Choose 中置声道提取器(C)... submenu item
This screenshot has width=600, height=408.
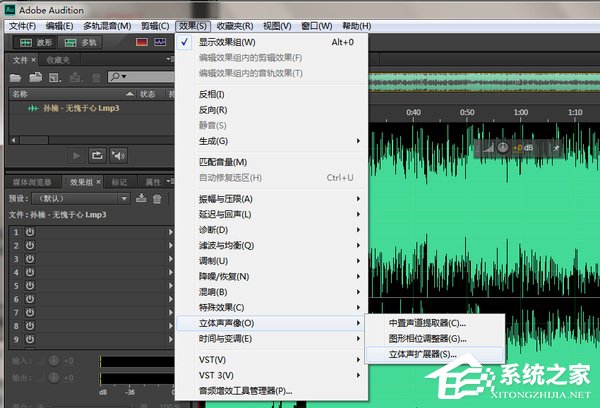pyautogui.click(x=435, y=323)
